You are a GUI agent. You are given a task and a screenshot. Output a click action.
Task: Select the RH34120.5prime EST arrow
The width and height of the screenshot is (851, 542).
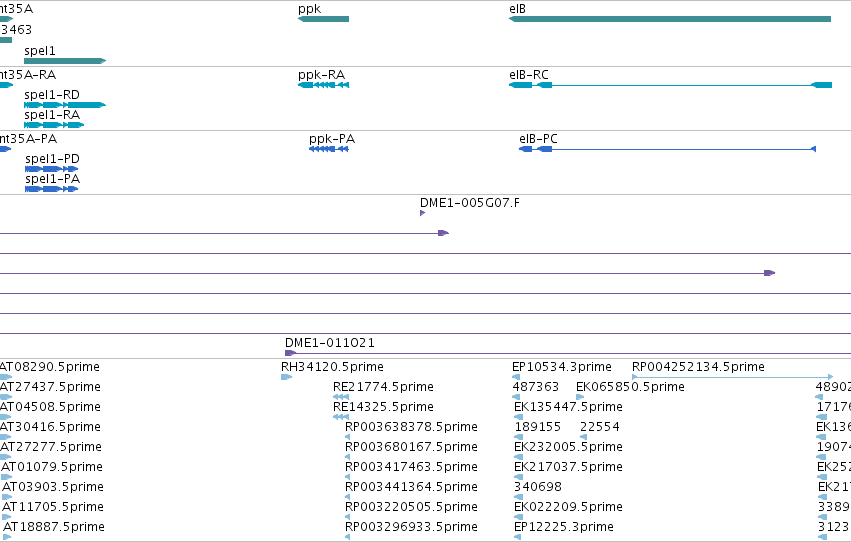287,377
